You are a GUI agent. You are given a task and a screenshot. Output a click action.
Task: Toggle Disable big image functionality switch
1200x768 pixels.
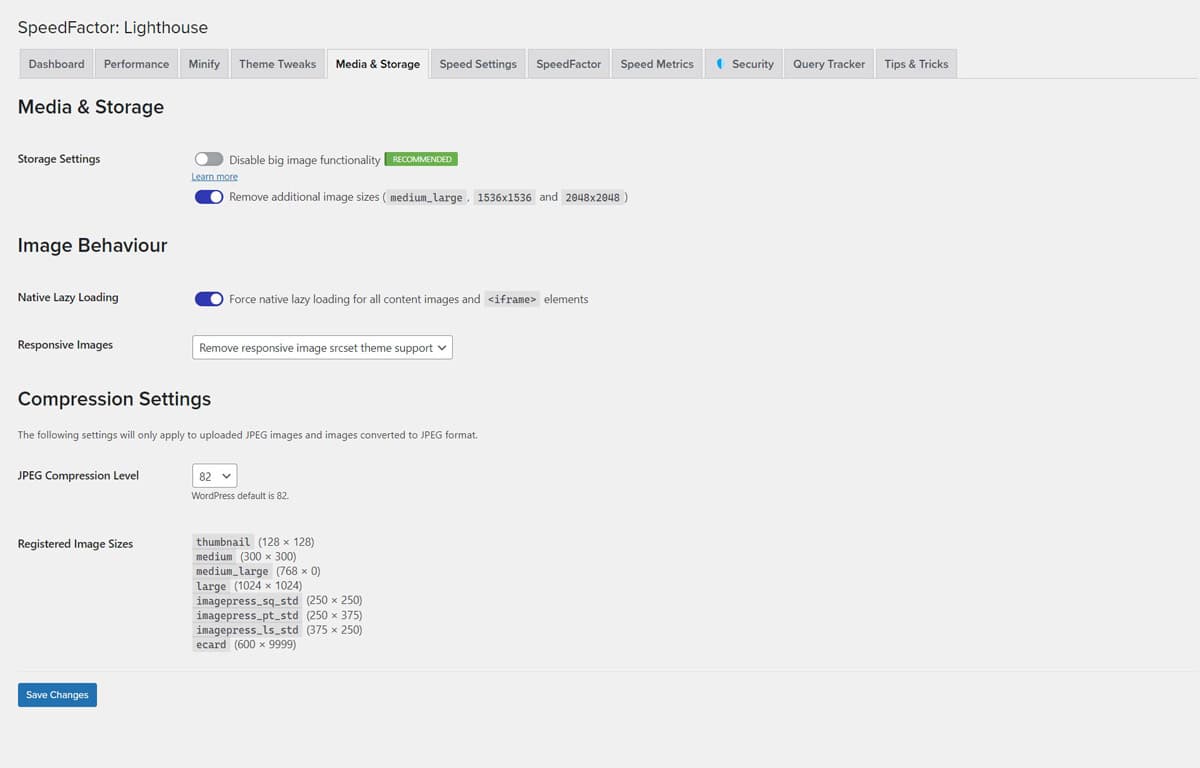pyautogui.click(x=209, y=160)
